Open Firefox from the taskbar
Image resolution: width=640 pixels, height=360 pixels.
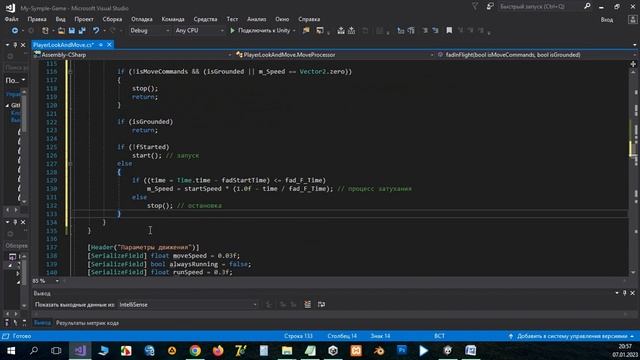click(218, 351)
